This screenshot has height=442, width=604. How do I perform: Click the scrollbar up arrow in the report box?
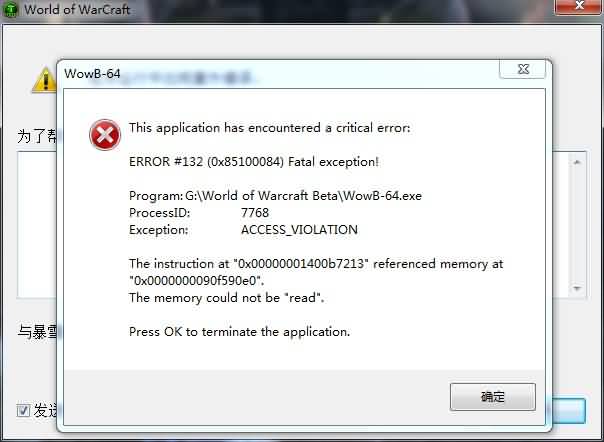tap(577, 162)
